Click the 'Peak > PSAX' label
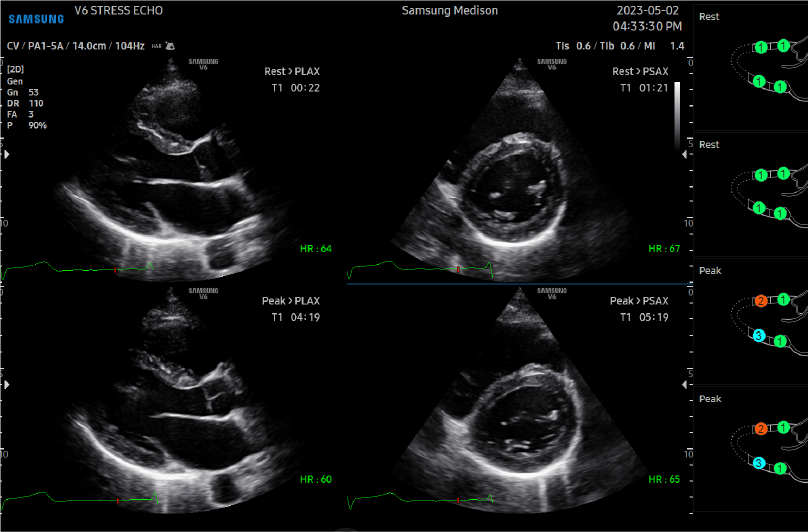This screenshot has width=808, height=532. point(639,301)
